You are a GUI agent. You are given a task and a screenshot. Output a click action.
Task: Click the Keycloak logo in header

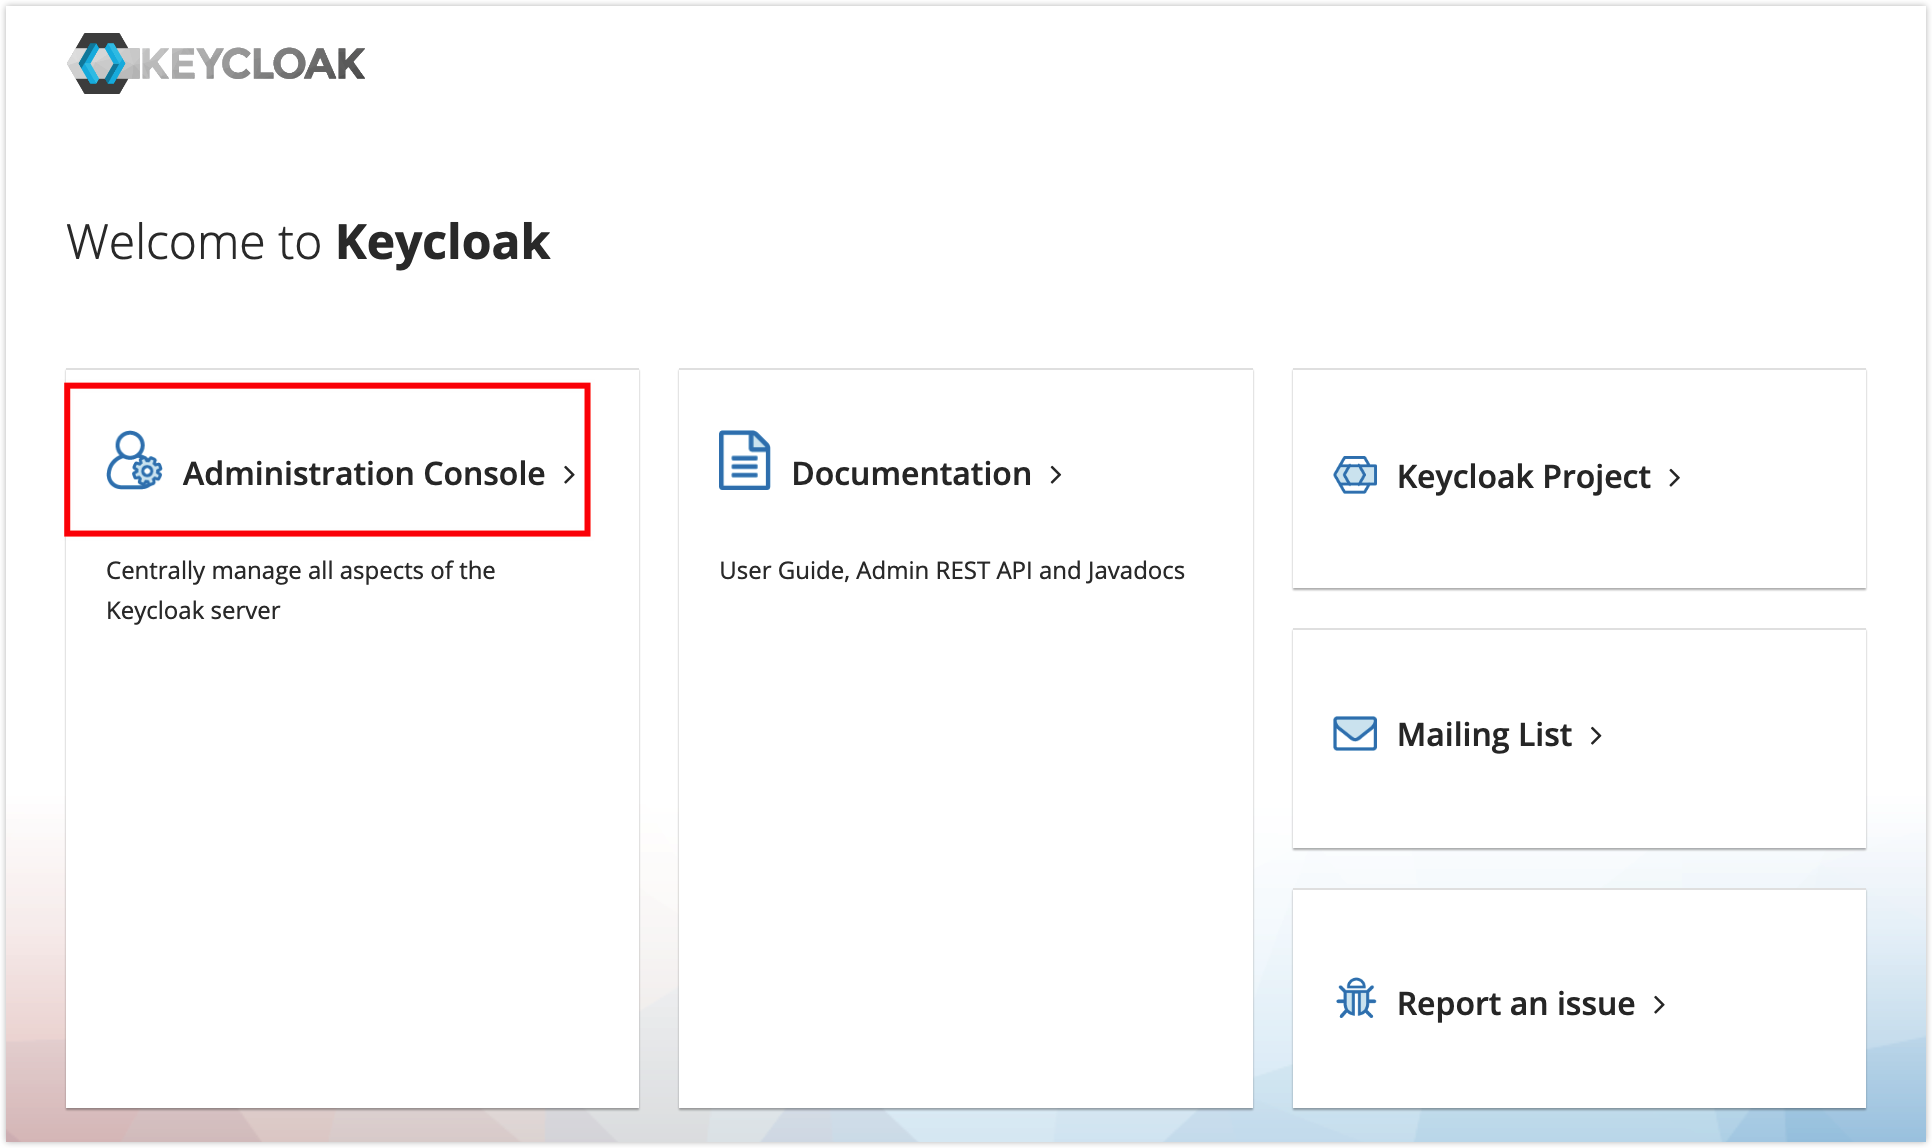click(x=216, y=63)
